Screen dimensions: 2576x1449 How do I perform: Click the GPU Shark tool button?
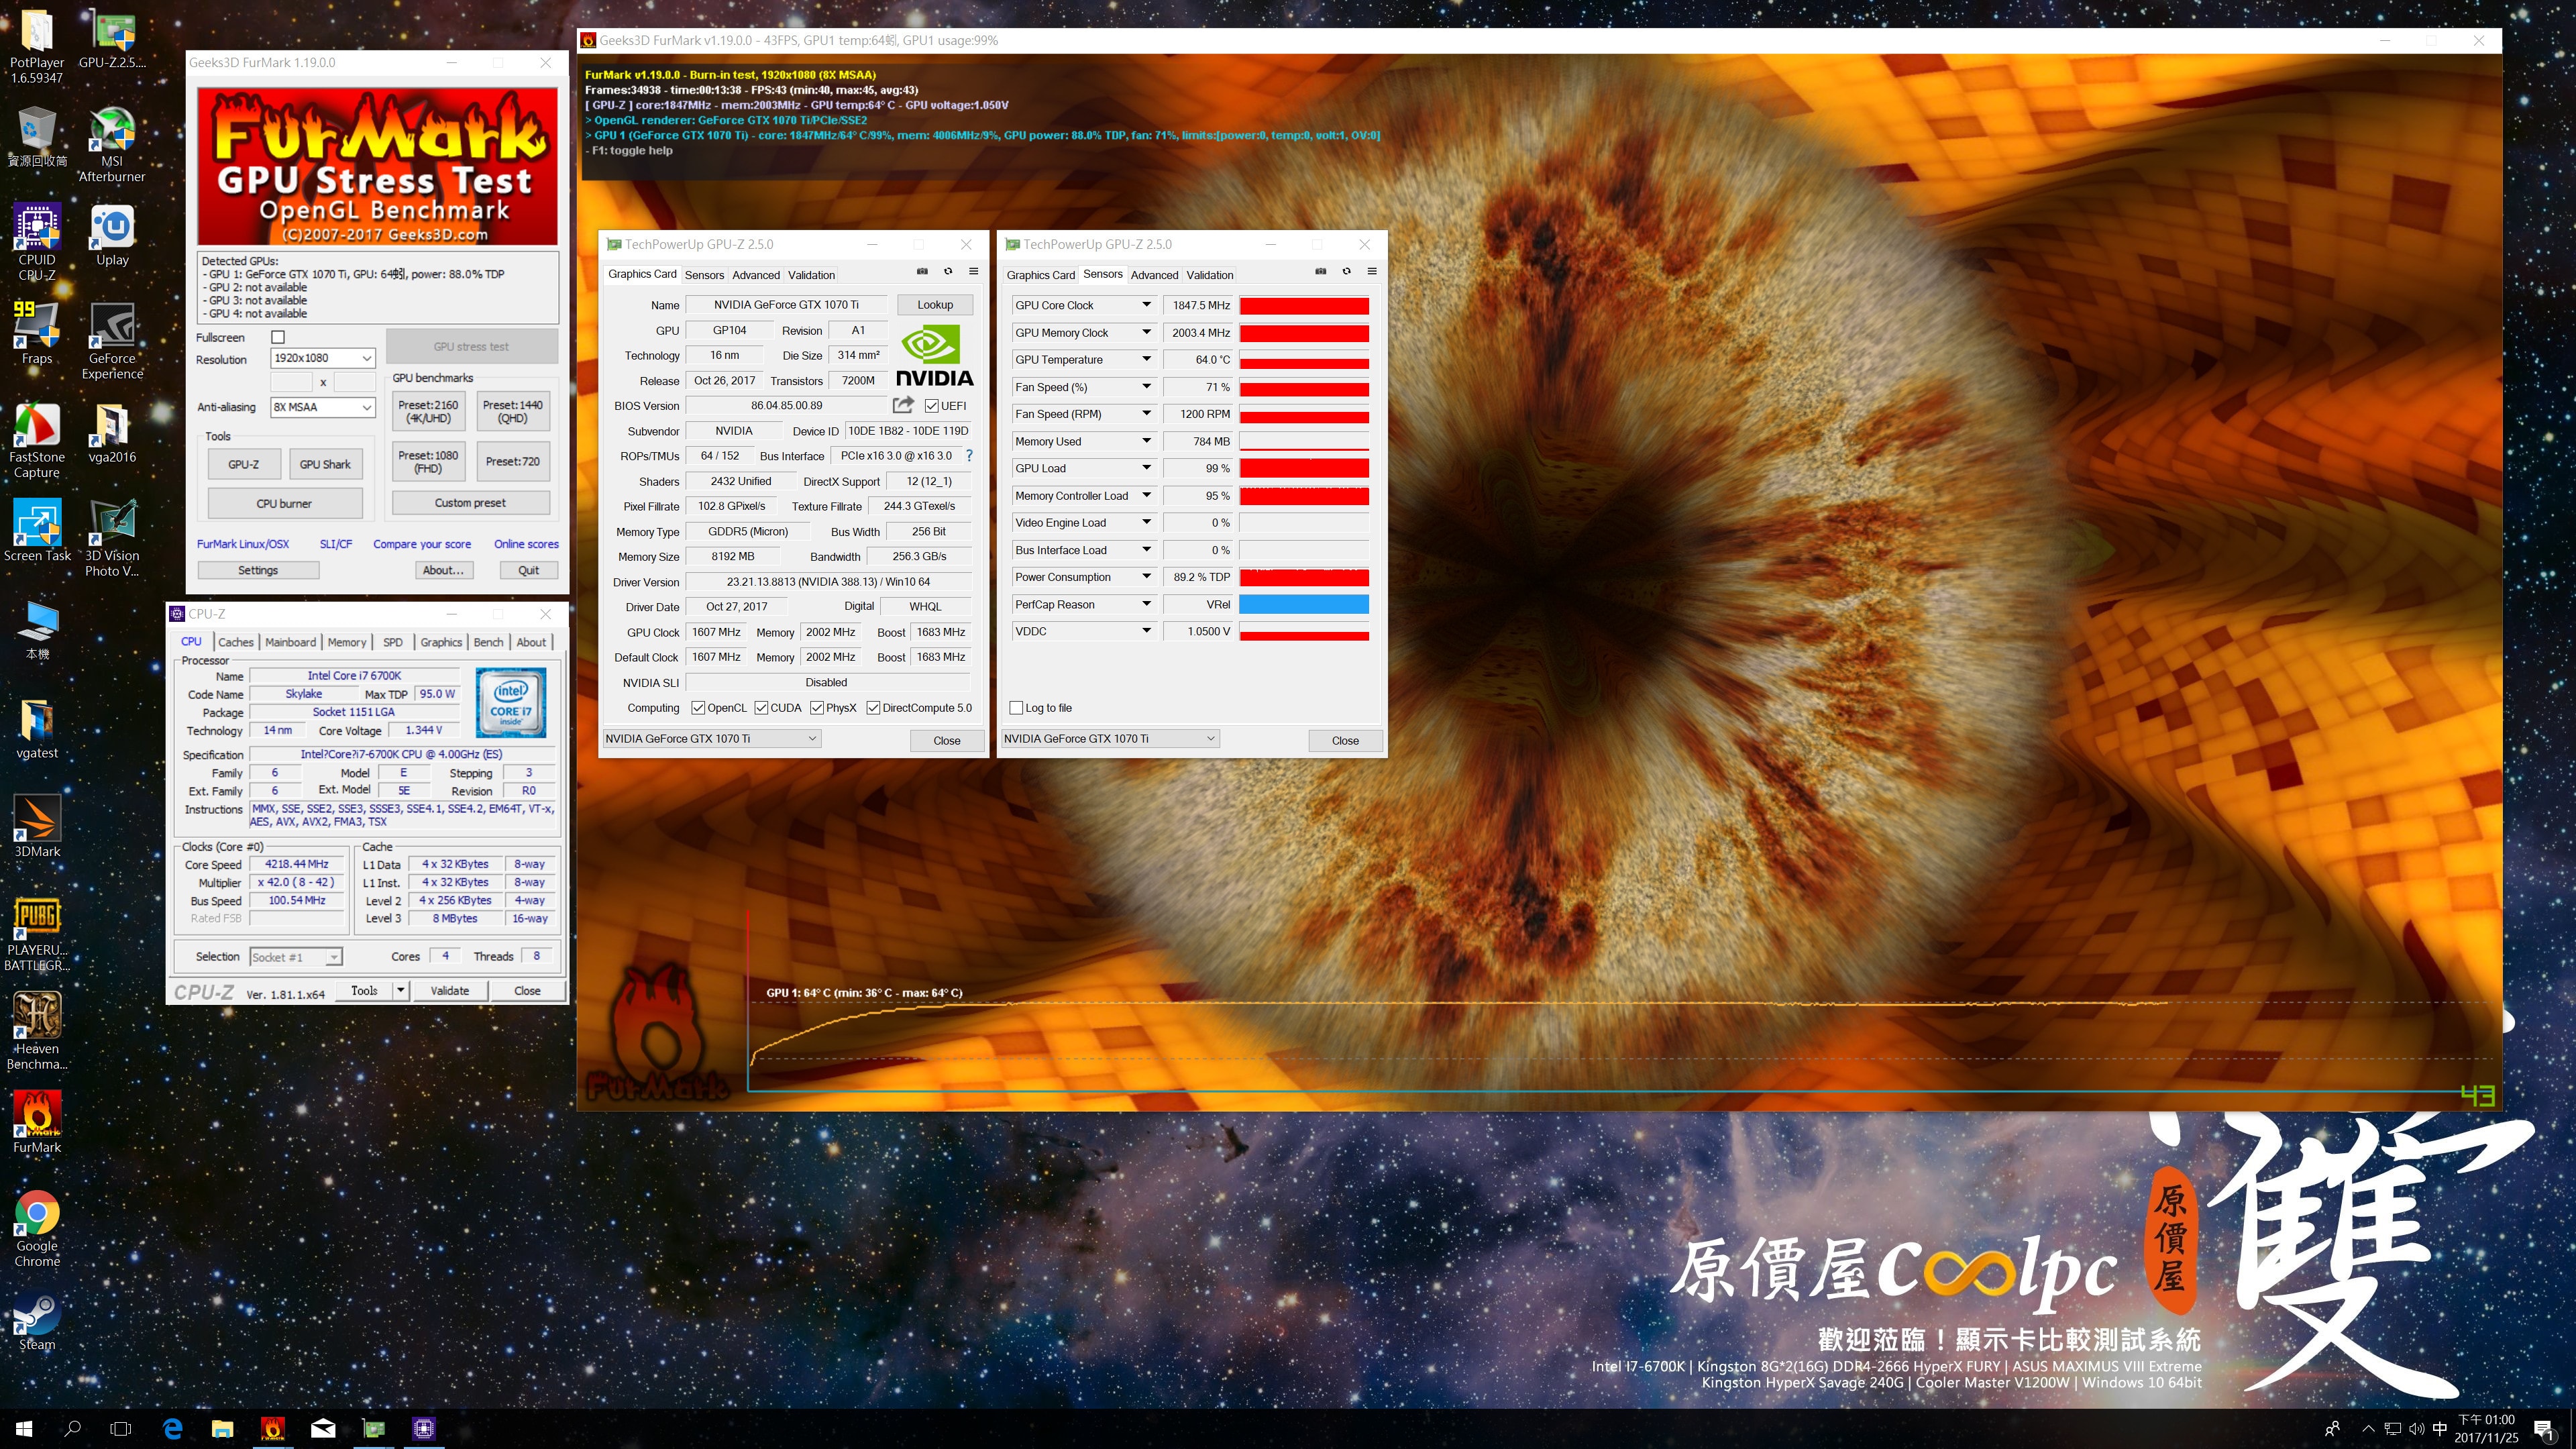point(325,464)
